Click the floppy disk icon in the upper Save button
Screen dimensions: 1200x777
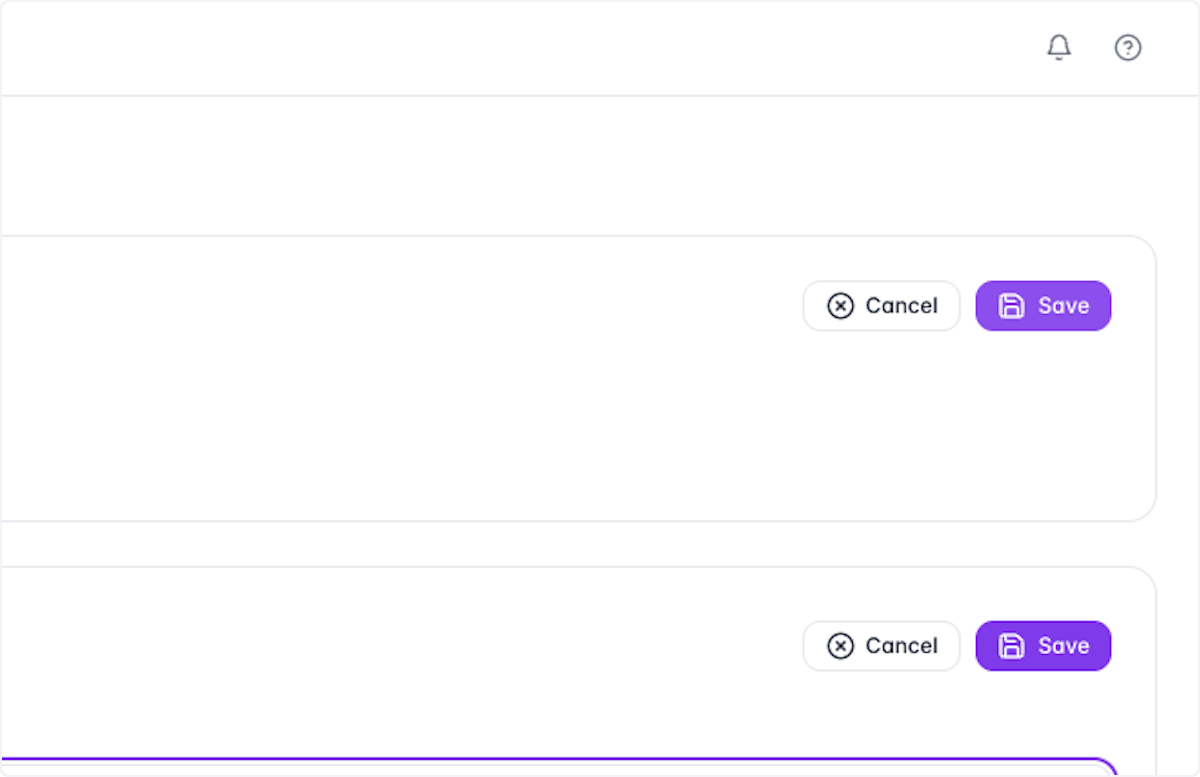(1012, 306)
